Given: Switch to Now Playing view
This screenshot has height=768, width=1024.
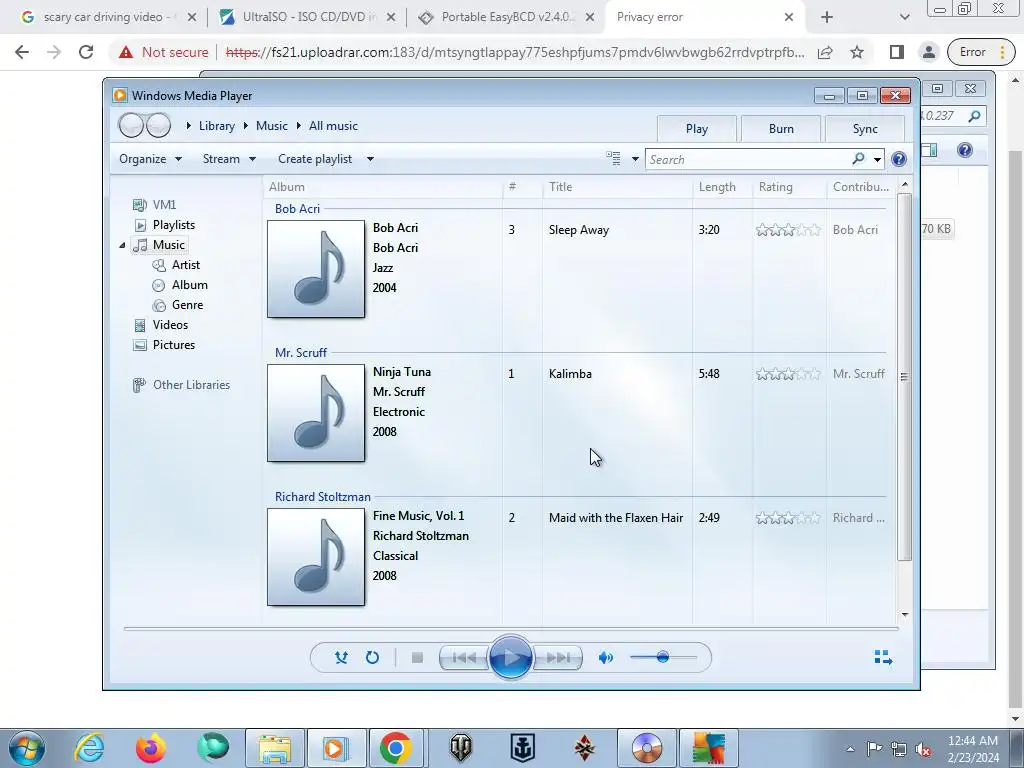Looking at the screenshot, I should (884, 657).
